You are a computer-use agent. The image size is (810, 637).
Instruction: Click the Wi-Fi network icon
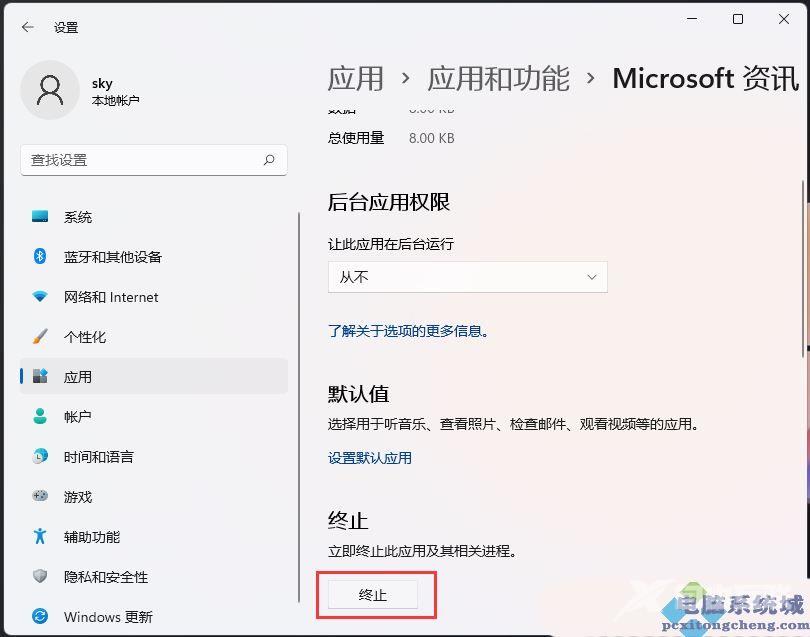tap(40, 297)
